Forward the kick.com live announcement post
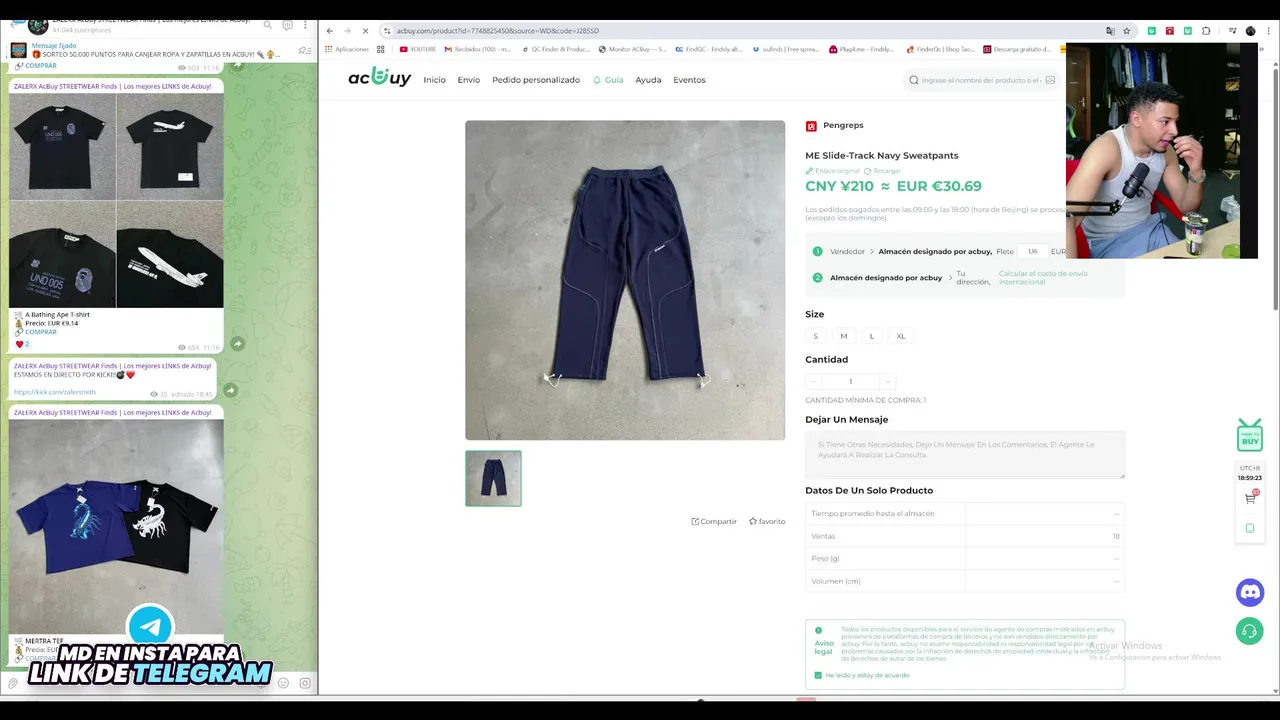The width and height of the screenshot is (1280, 720). click(230, 390)
